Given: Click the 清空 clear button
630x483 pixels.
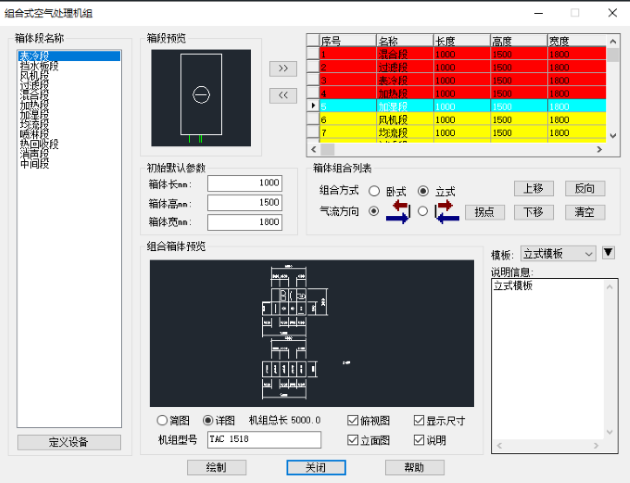Looking at the screenshot, I should point(584,211).
